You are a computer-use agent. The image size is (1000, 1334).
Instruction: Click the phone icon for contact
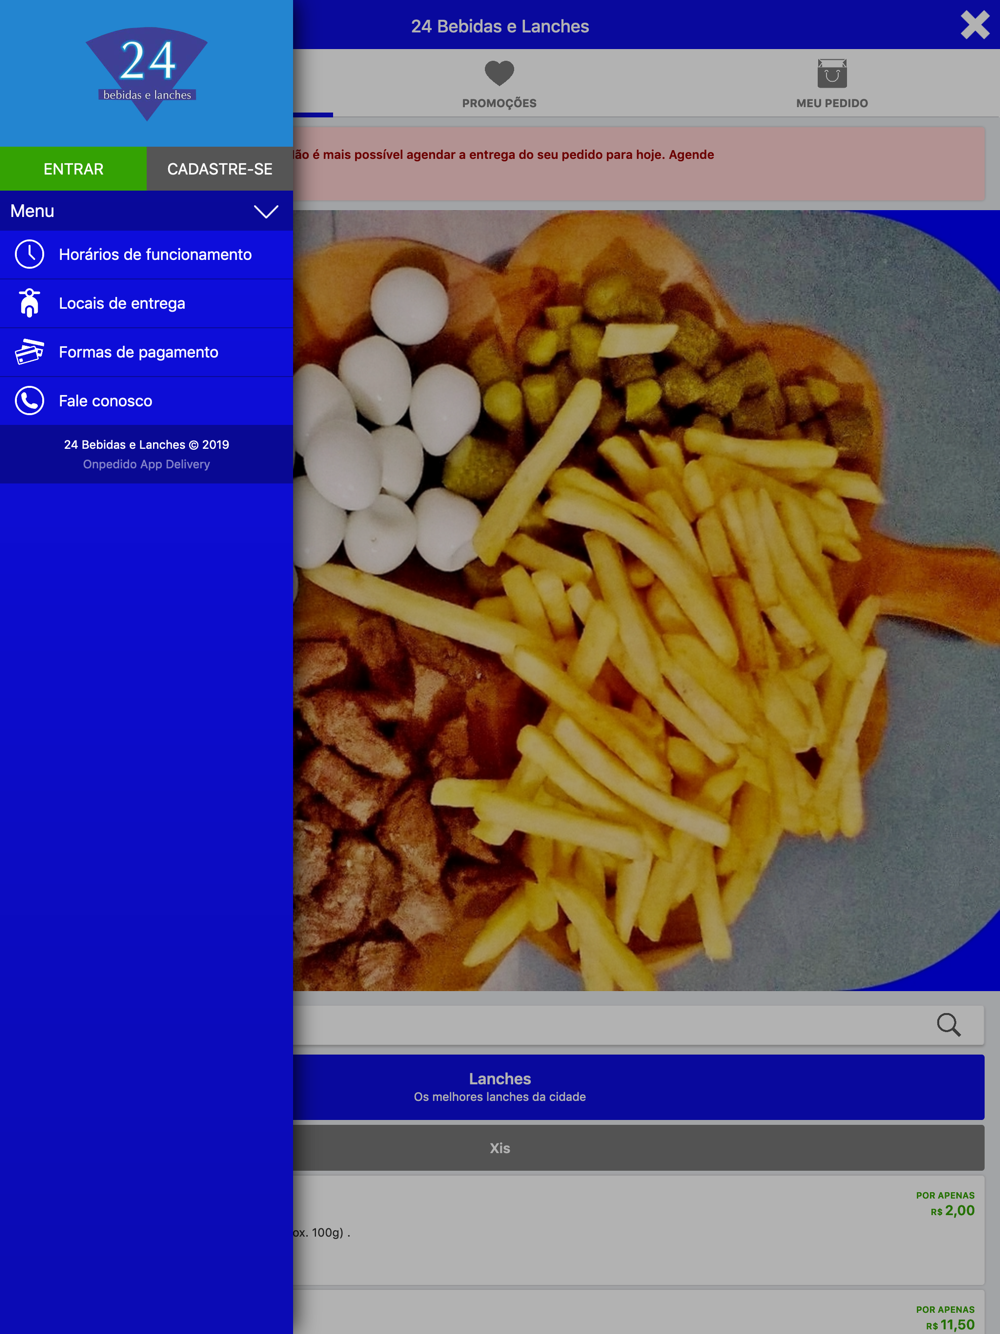pyautogui.click(x=29, y=401)
